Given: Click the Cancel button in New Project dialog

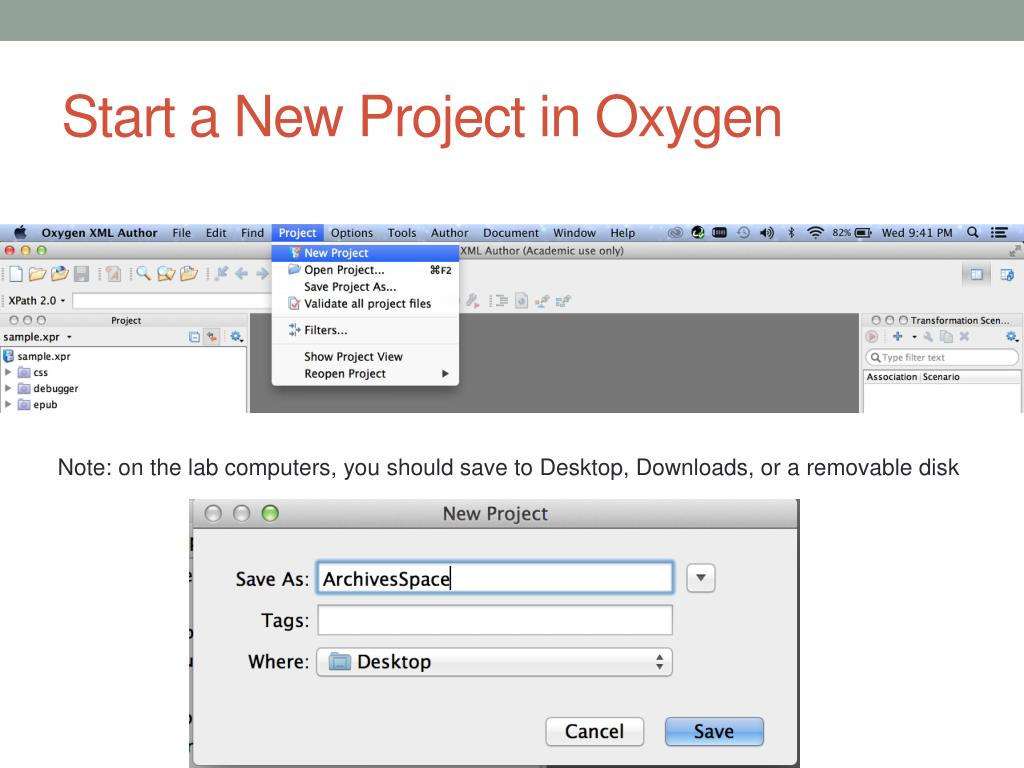Looking at the screenshot, I should [594, 731].
